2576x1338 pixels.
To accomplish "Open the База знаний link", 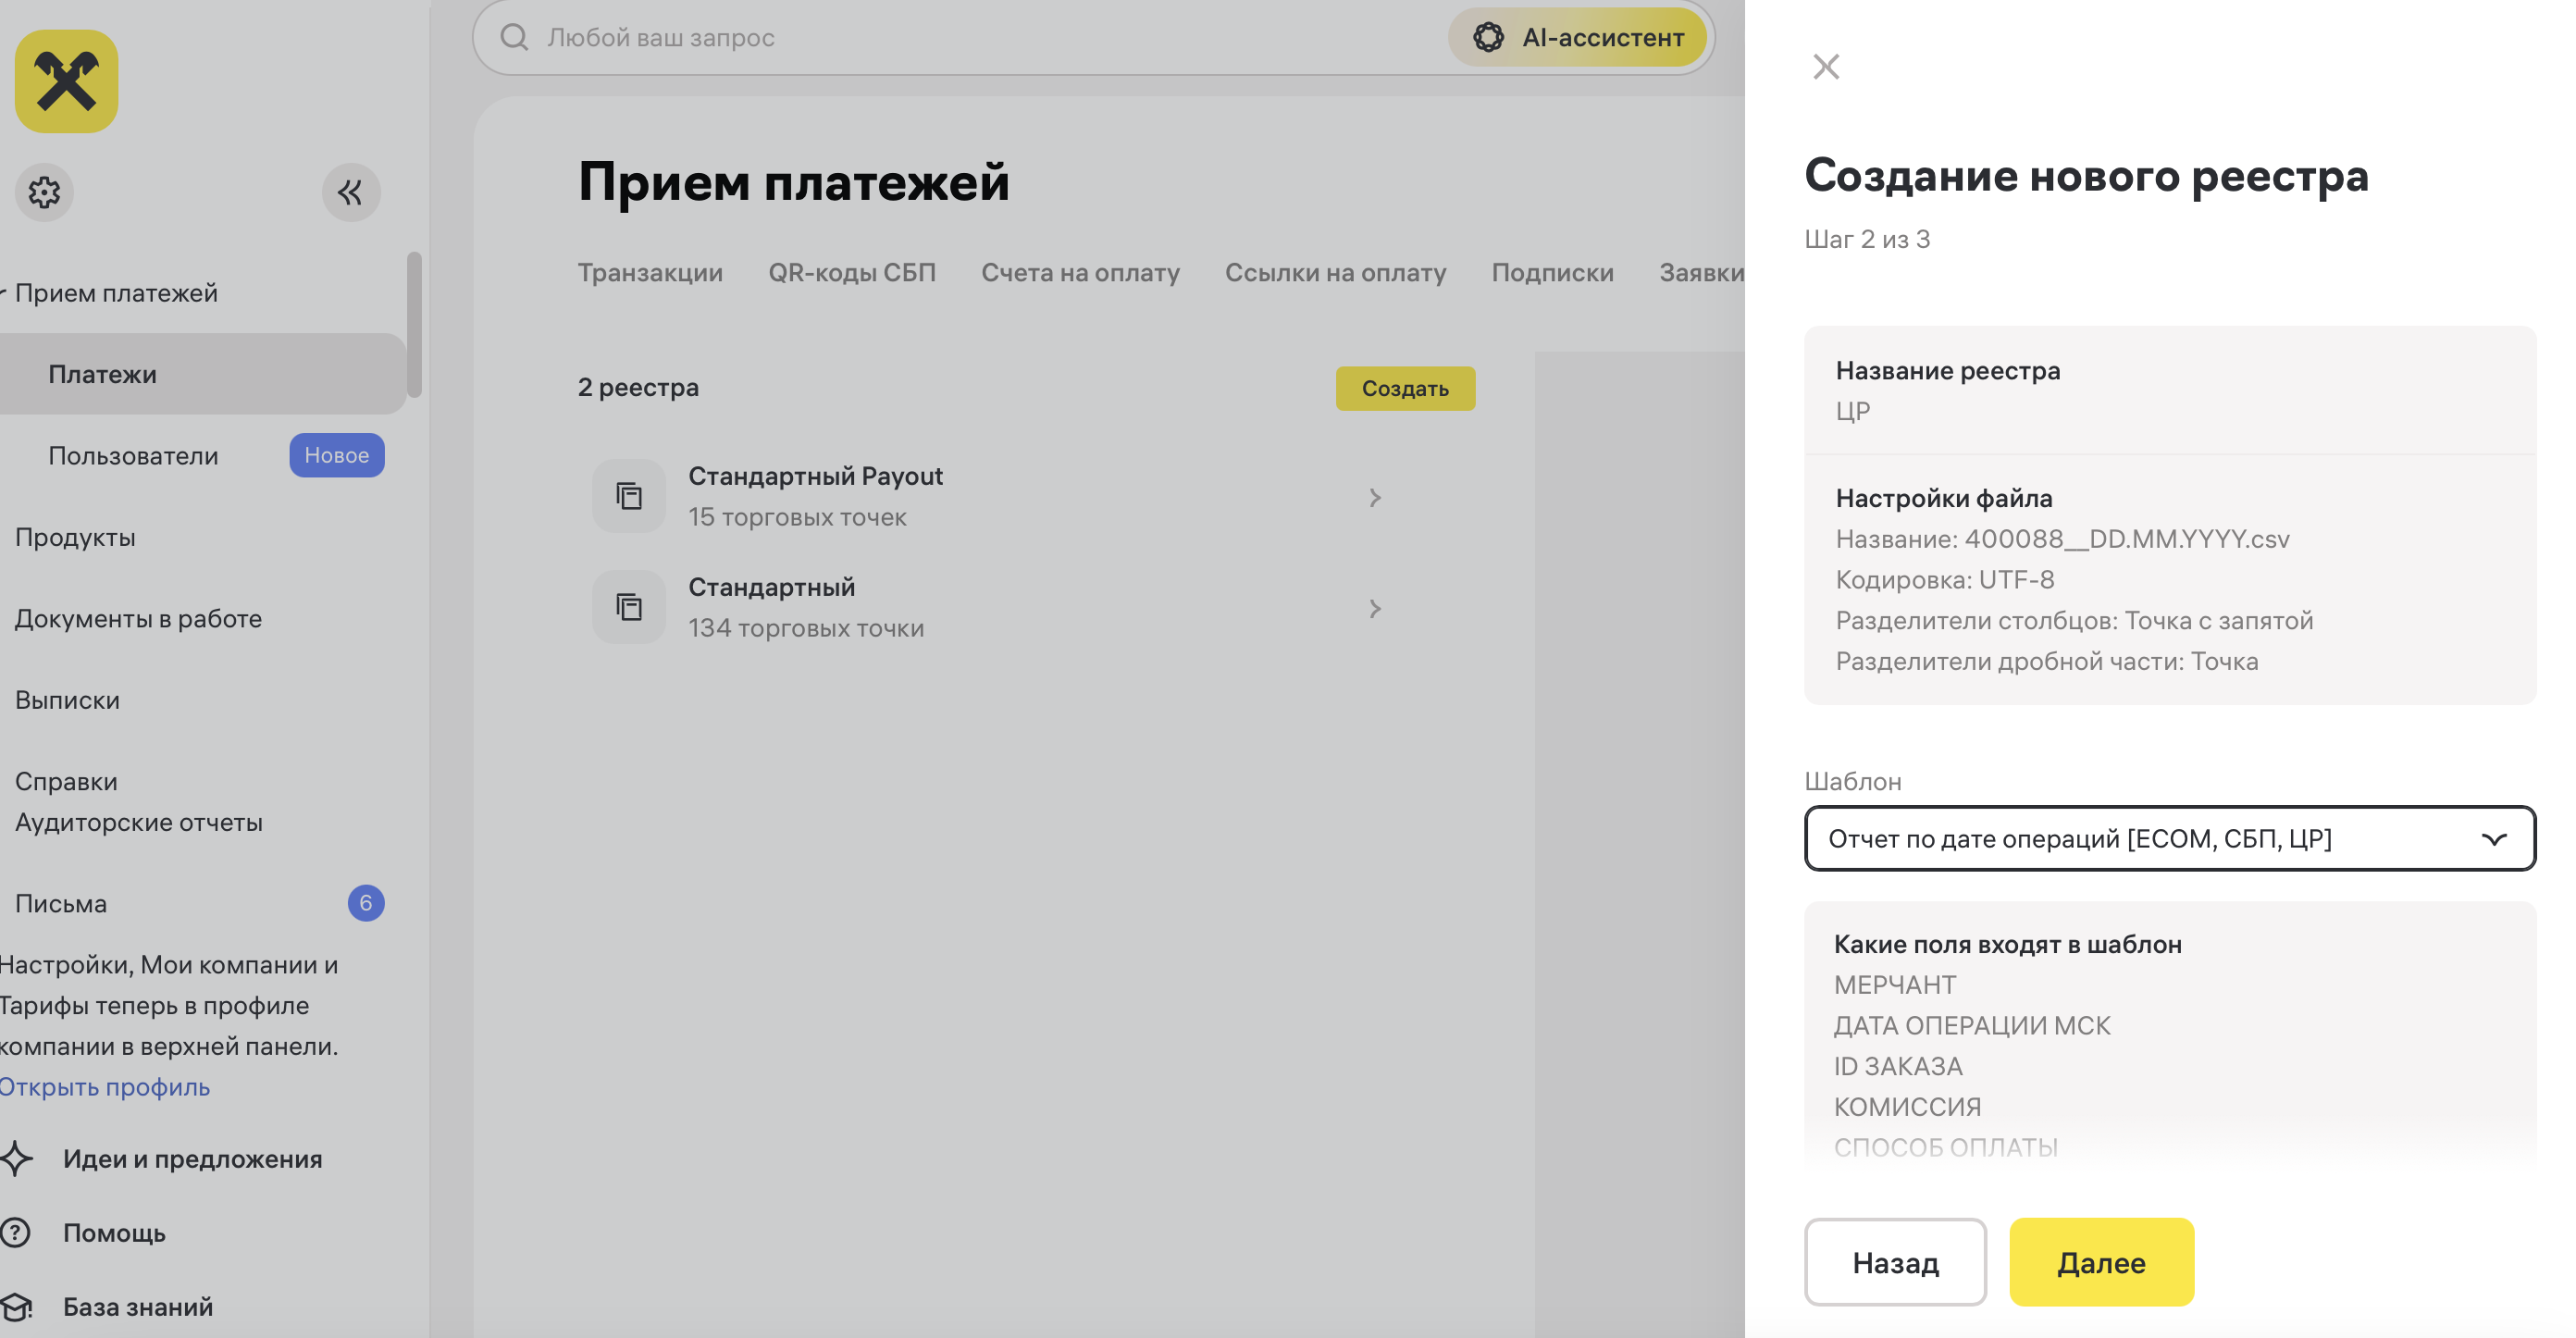I will pos(138,1306).
